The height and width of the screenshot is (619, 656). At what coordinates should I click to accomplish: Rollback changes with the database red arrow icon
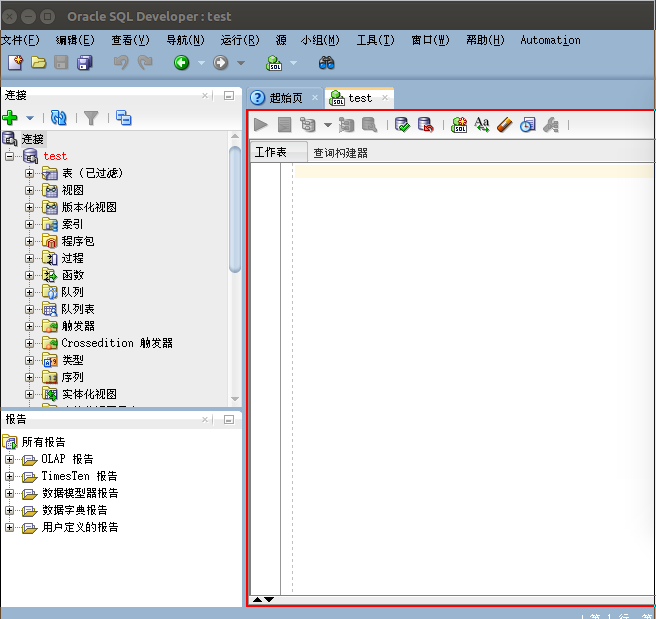[425, 124]
